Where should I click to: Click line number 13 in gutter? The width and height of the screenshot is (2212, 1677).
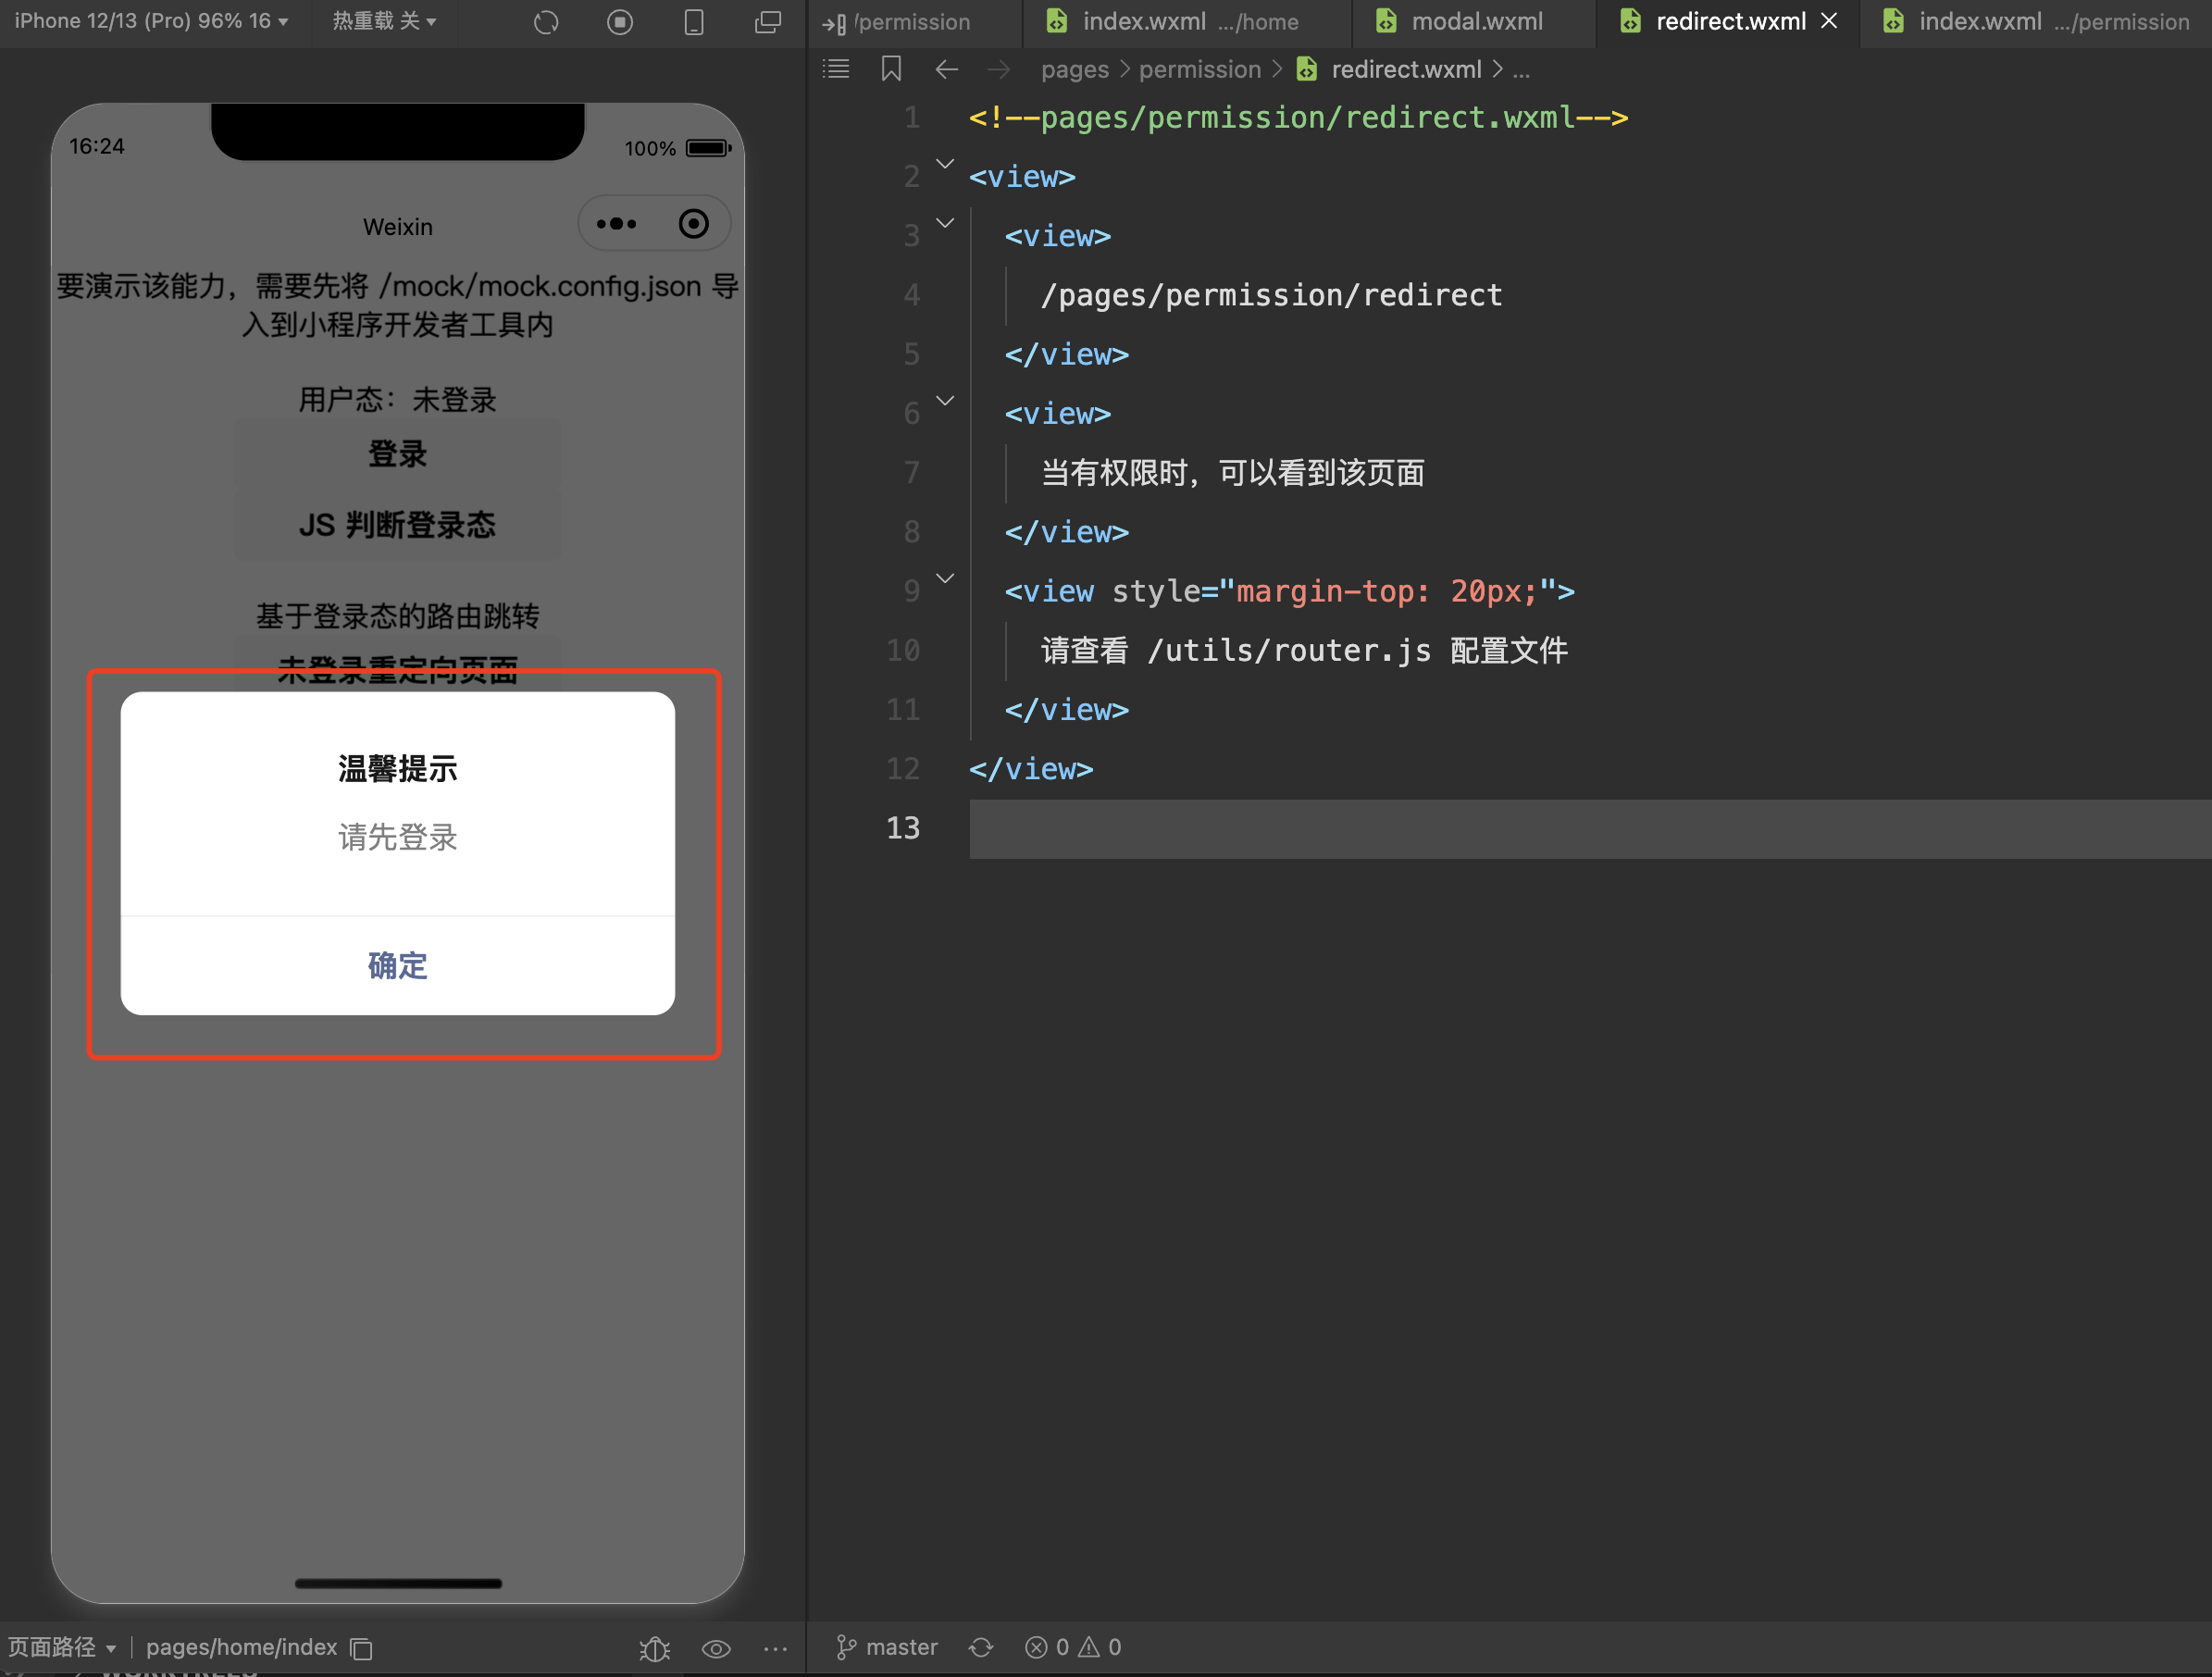point(903,828)
